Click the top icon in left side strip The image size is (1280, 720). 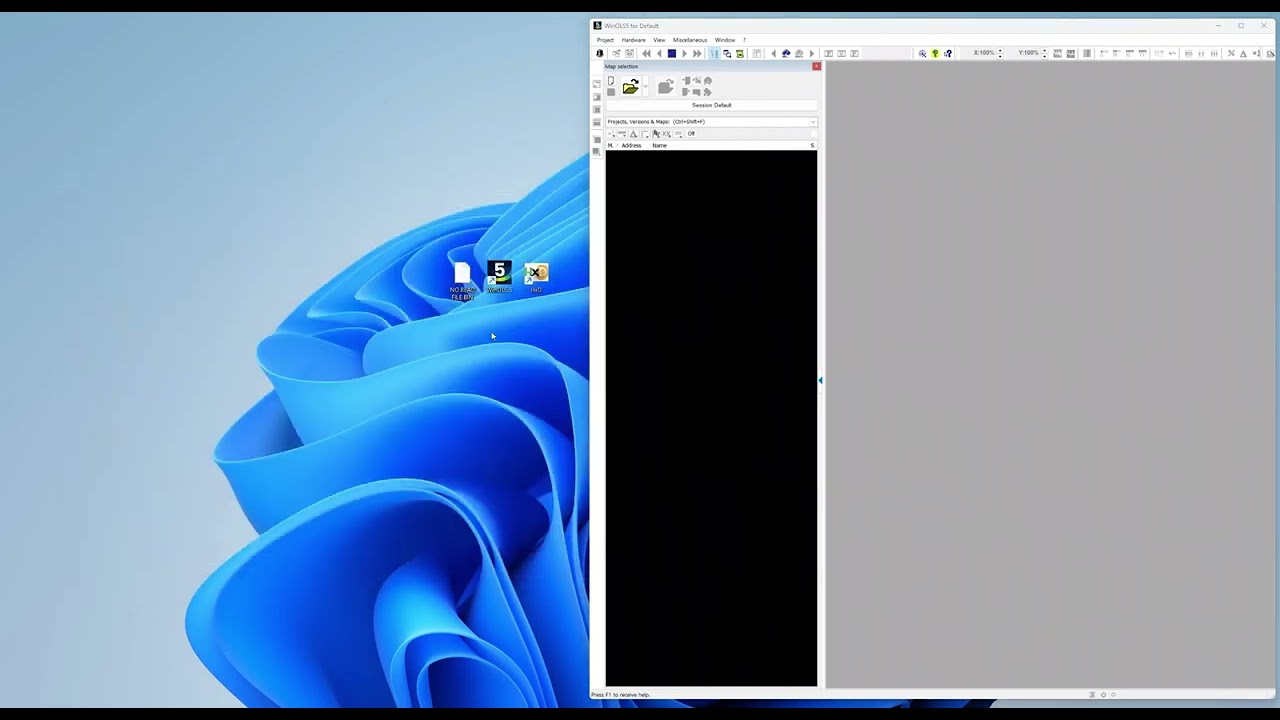pyautogui.click(x=597, y=84)
